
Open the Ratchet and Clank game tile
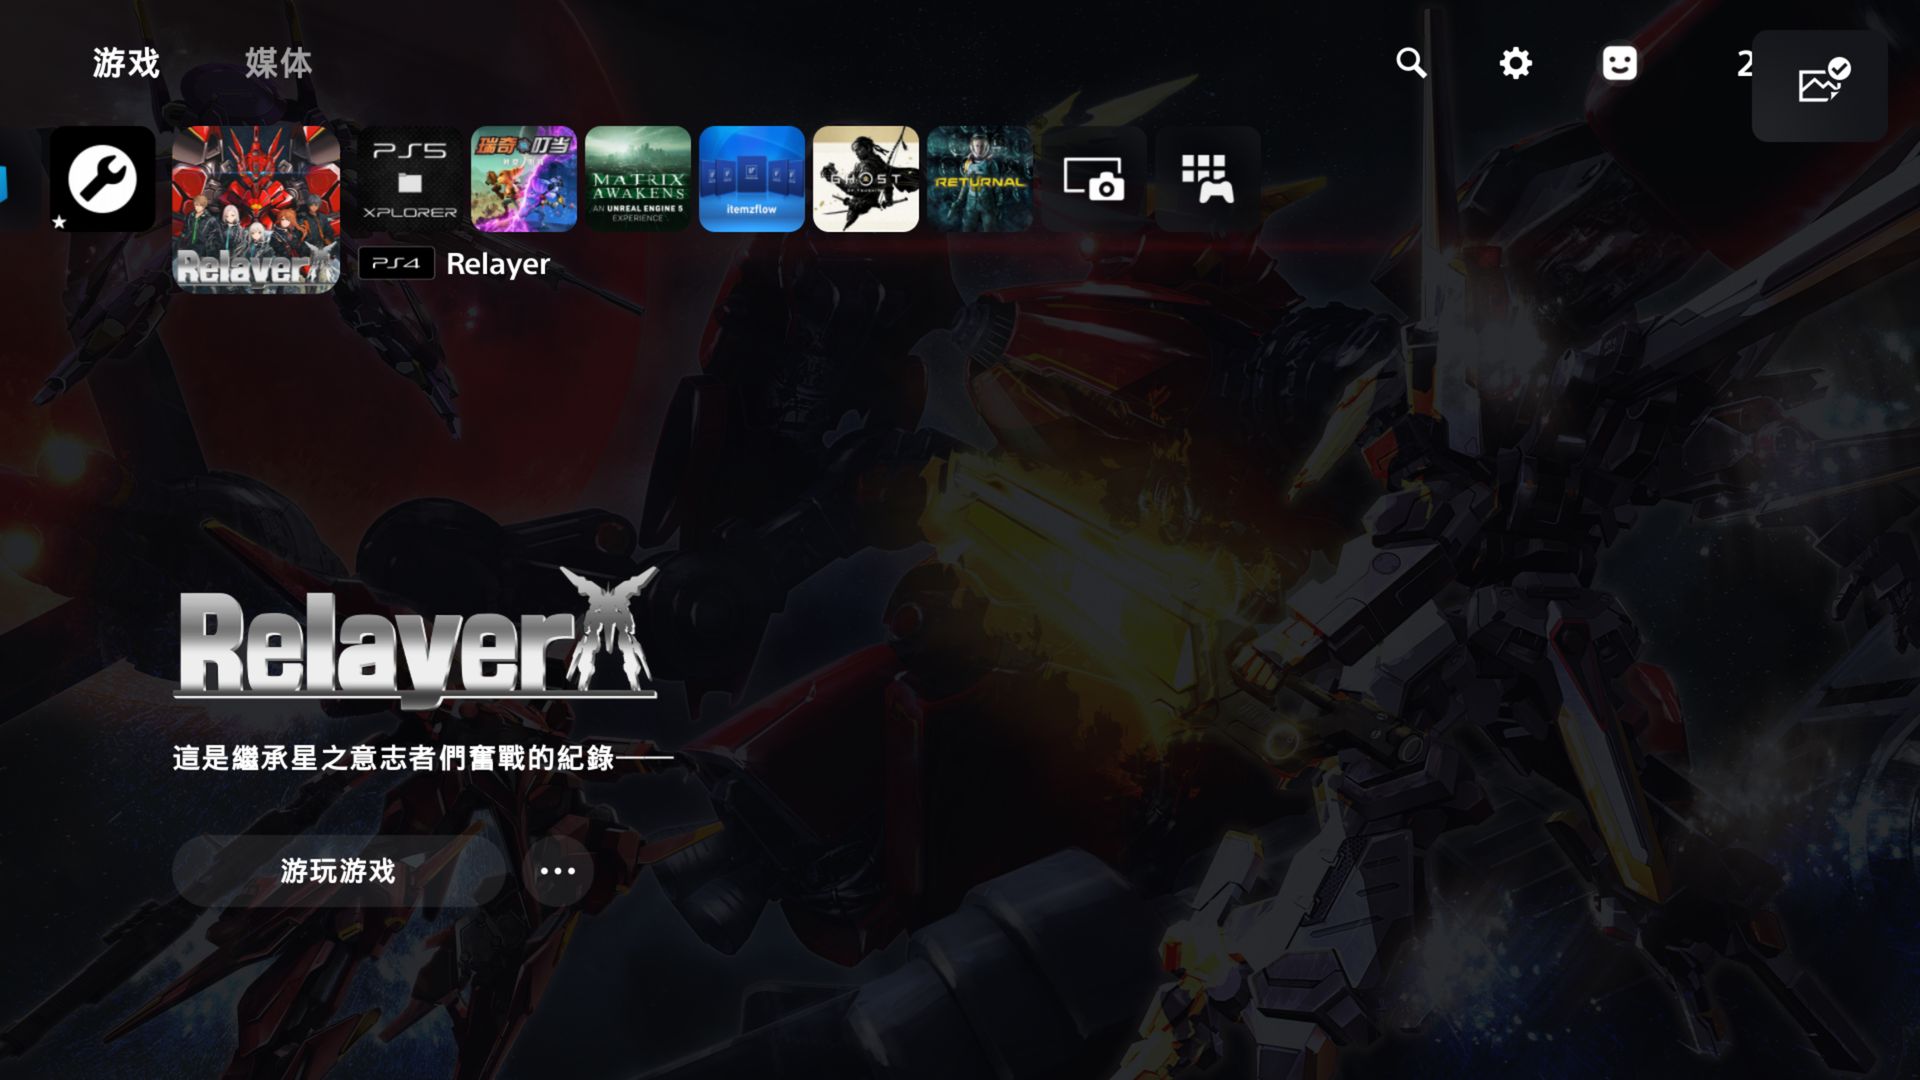click(x=524, y=179)
